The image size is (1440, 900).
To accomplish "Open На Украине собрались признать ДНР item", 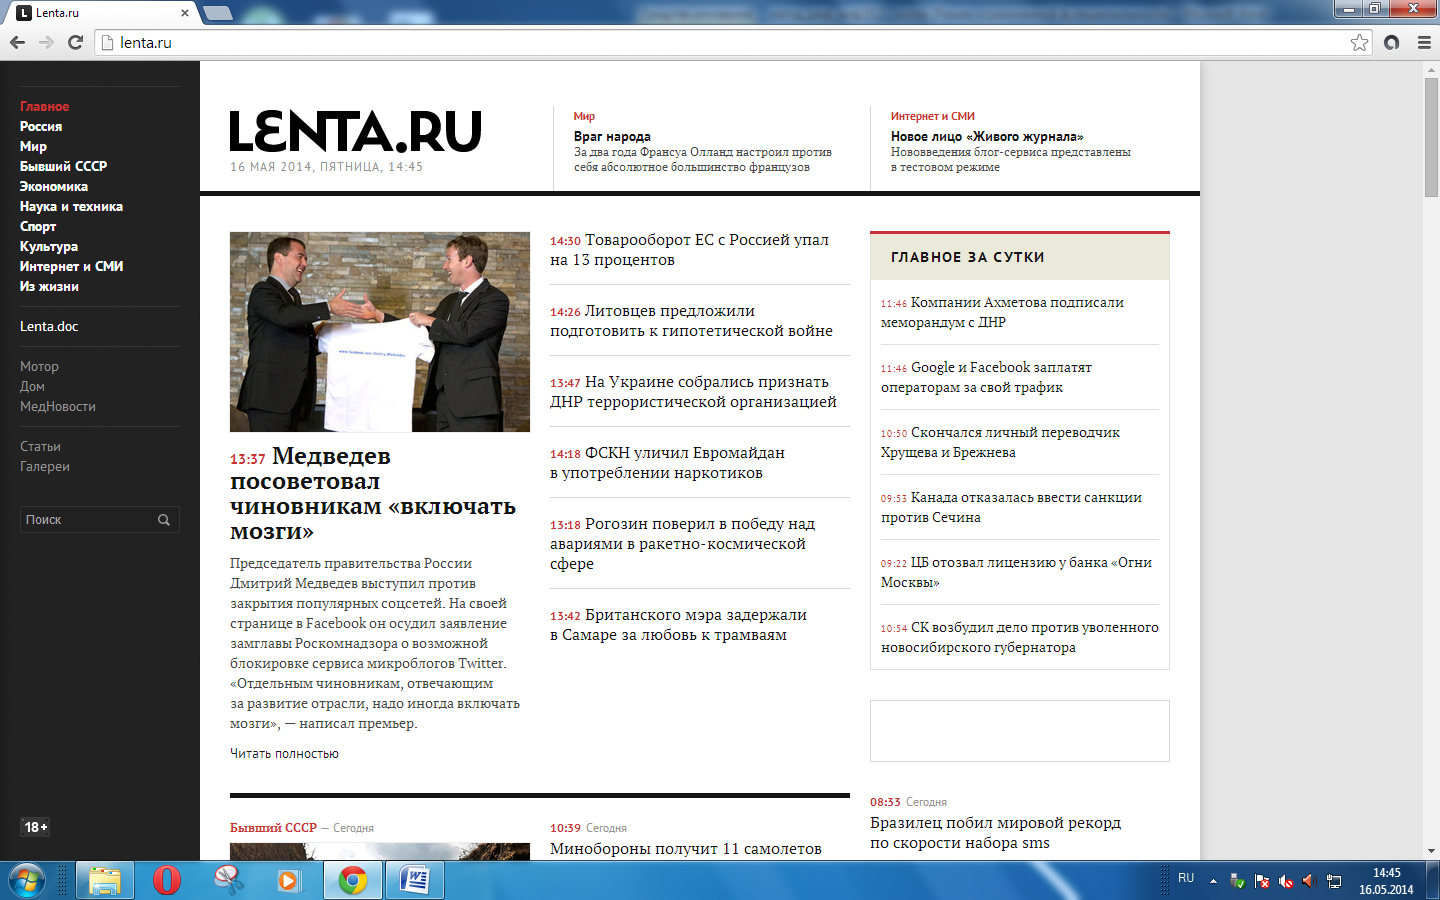I will tap(693, 392).
